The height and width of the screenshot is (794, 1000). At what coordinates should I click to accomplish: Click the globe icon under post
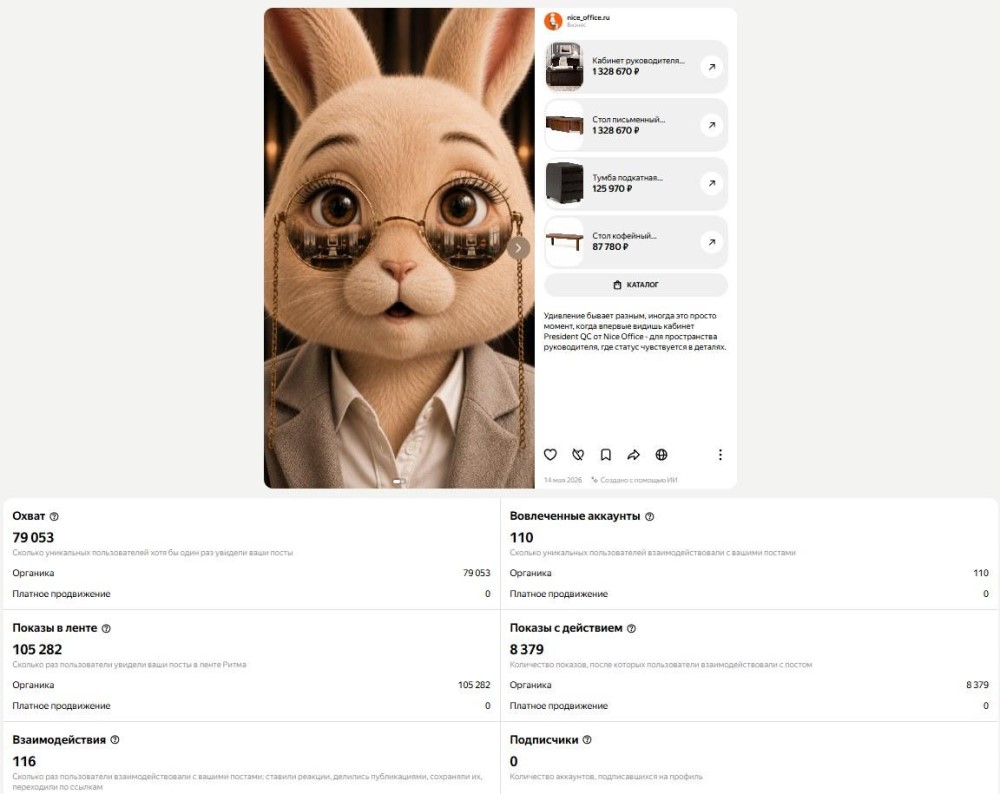(x=661, y=455)
